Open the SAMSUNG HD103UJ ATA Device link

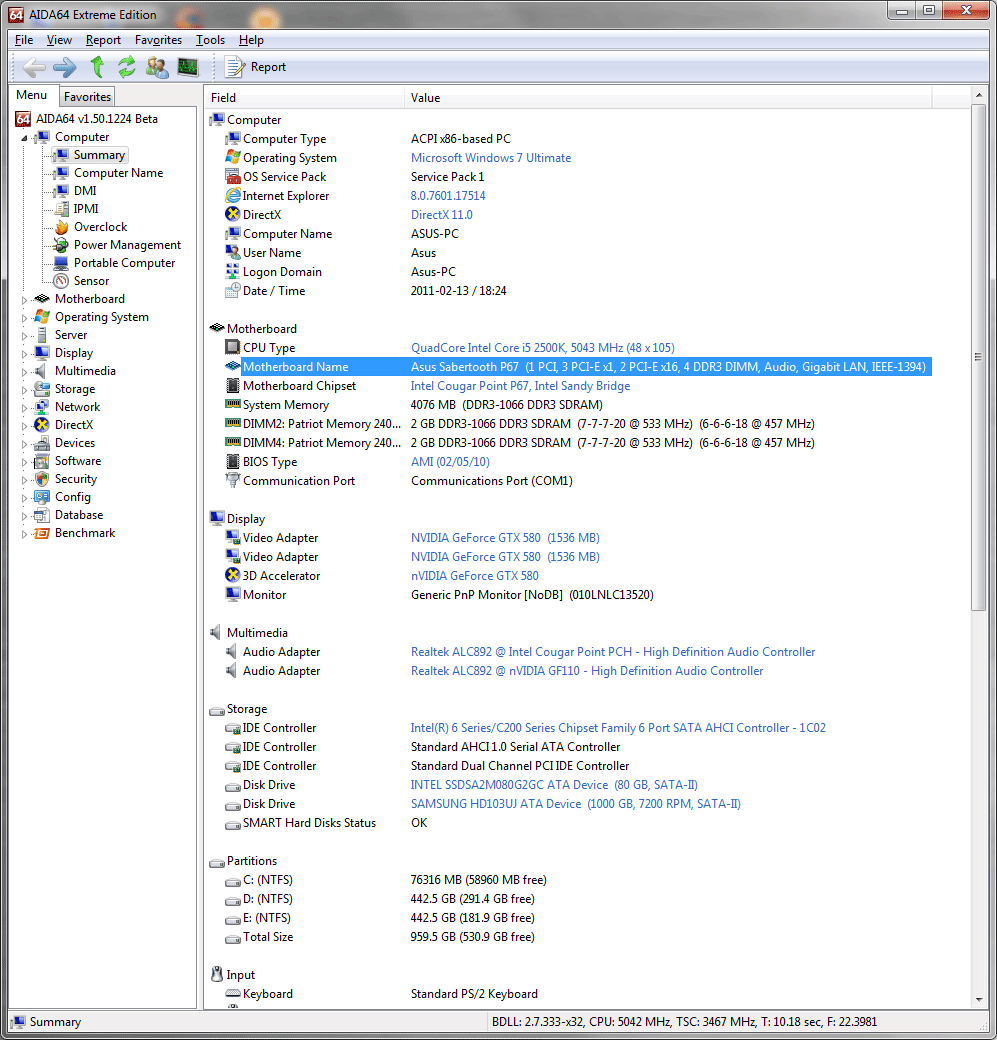pos(576,804)
